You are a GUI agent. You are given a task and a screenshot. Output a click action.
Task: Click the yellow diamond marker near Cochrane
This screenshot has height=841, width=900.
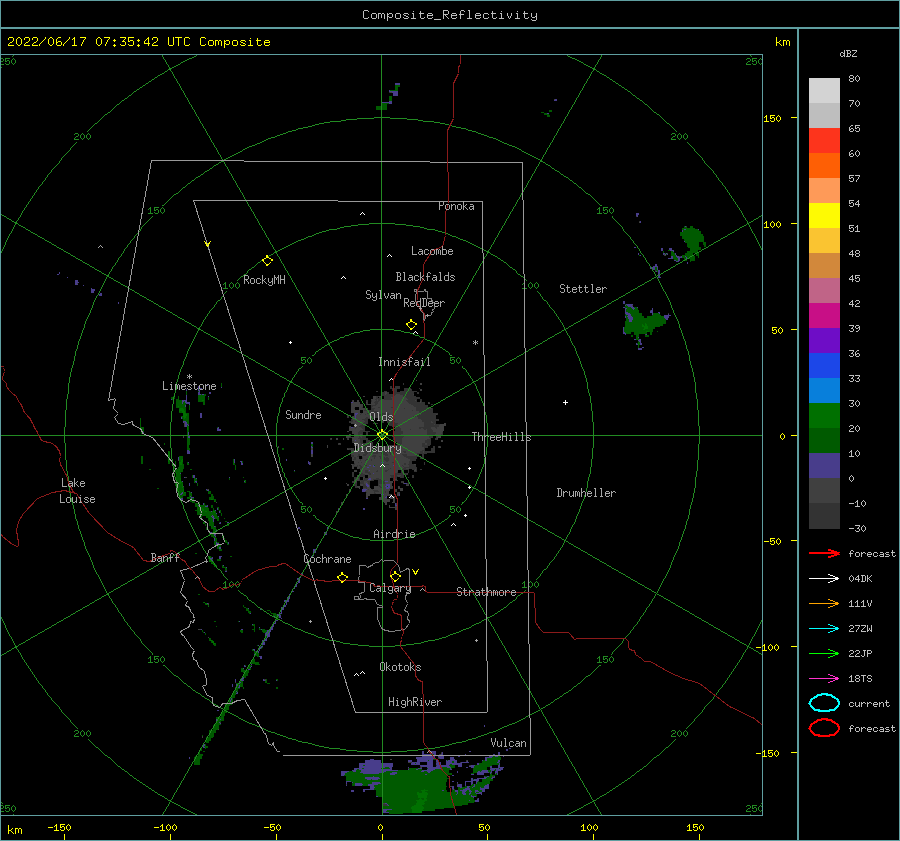(342, 577)
